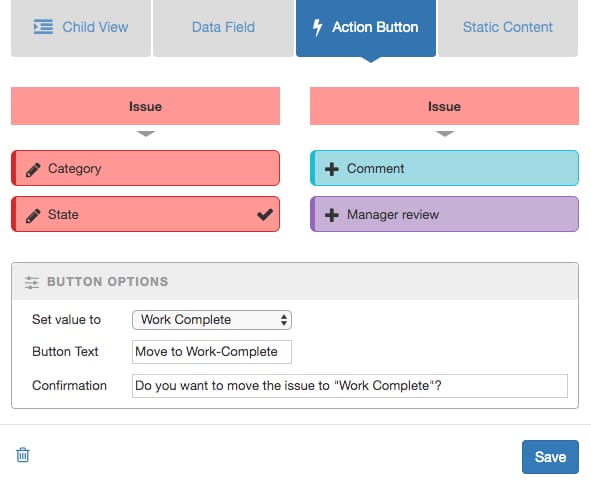591x485 pixels.
Task: Click the Button Options sliders icon
Action: 32,282
